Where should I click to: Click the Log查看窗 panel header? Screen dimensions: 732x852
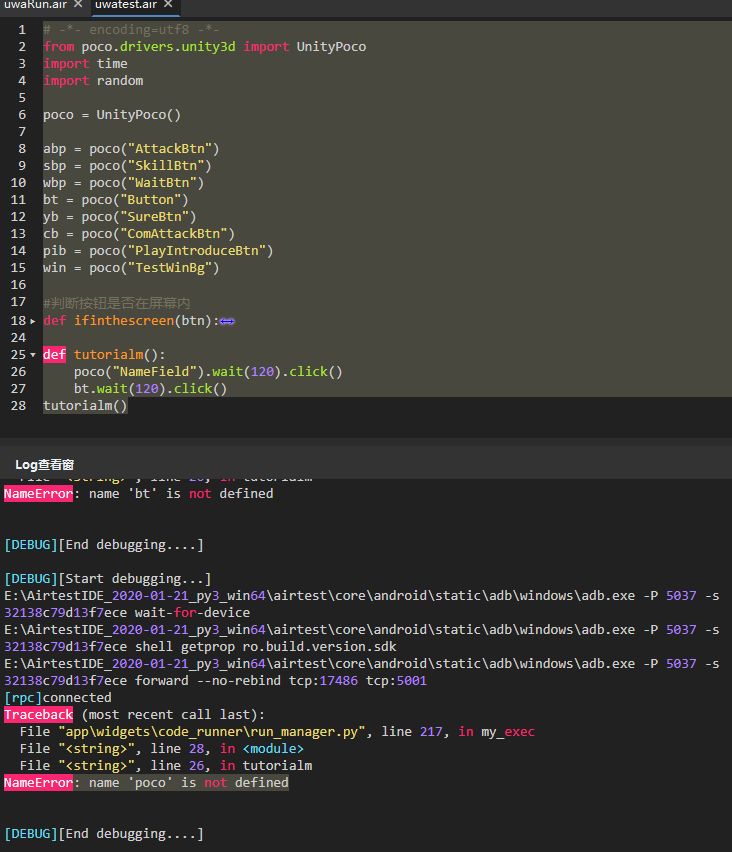click(x=45, y=465)
